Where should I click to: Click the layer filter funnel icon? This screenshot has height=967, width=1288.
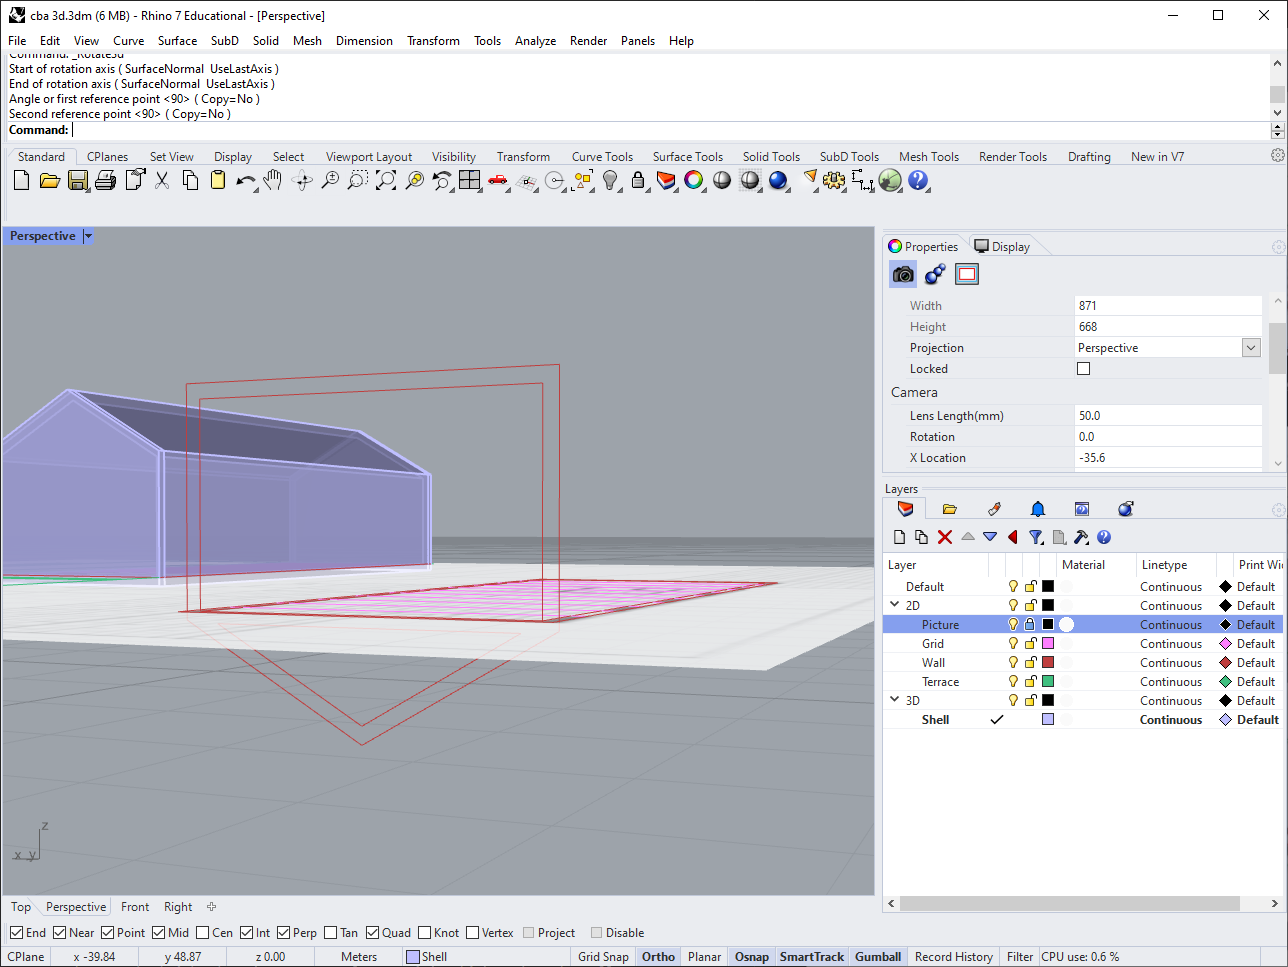point(1036,537)
